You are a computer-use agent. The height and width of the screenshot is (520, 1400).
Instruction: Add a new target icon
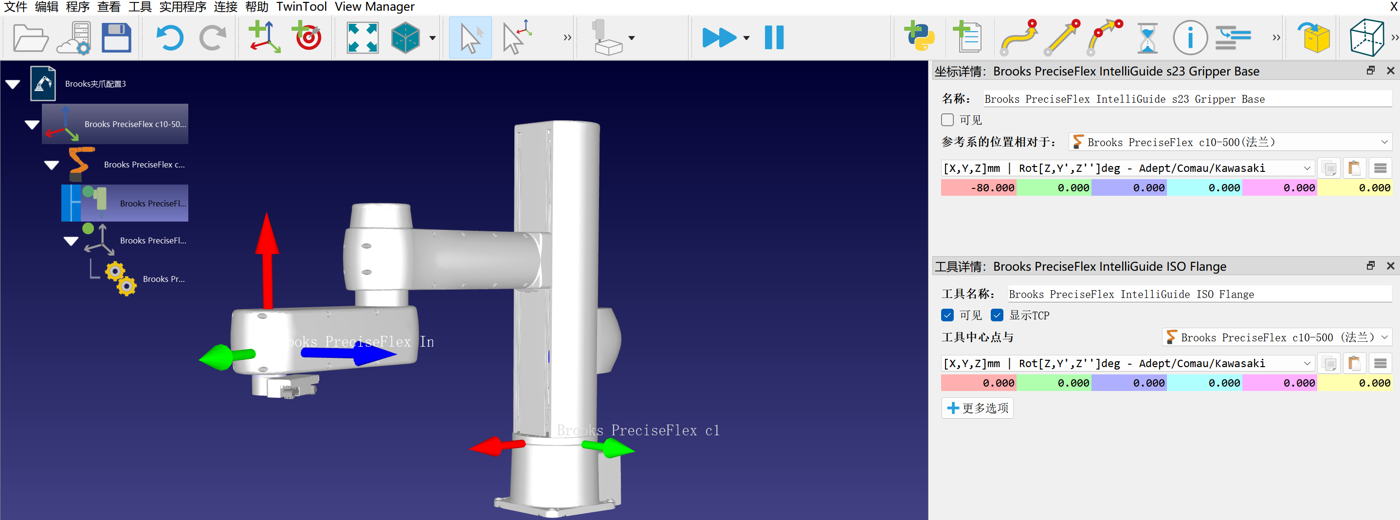coord(308,38)
